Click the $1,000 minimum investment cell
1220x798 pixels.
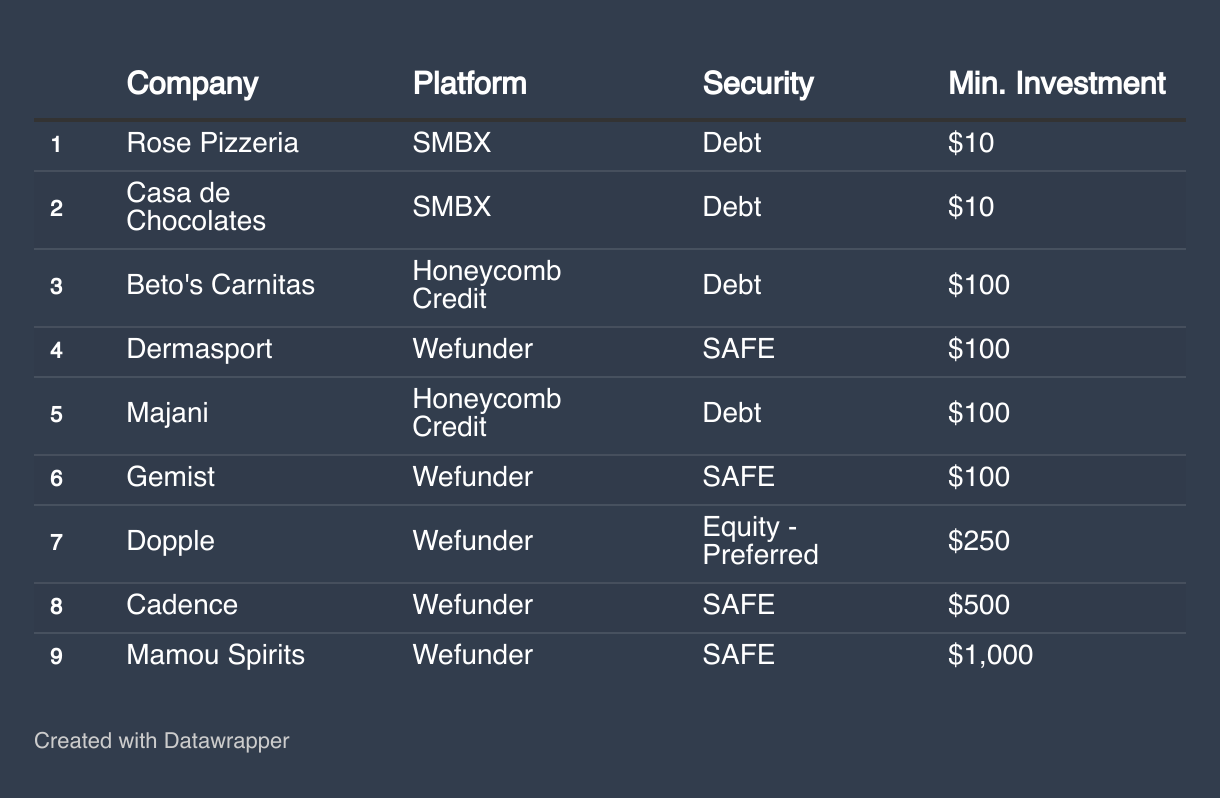coord(990,655)
